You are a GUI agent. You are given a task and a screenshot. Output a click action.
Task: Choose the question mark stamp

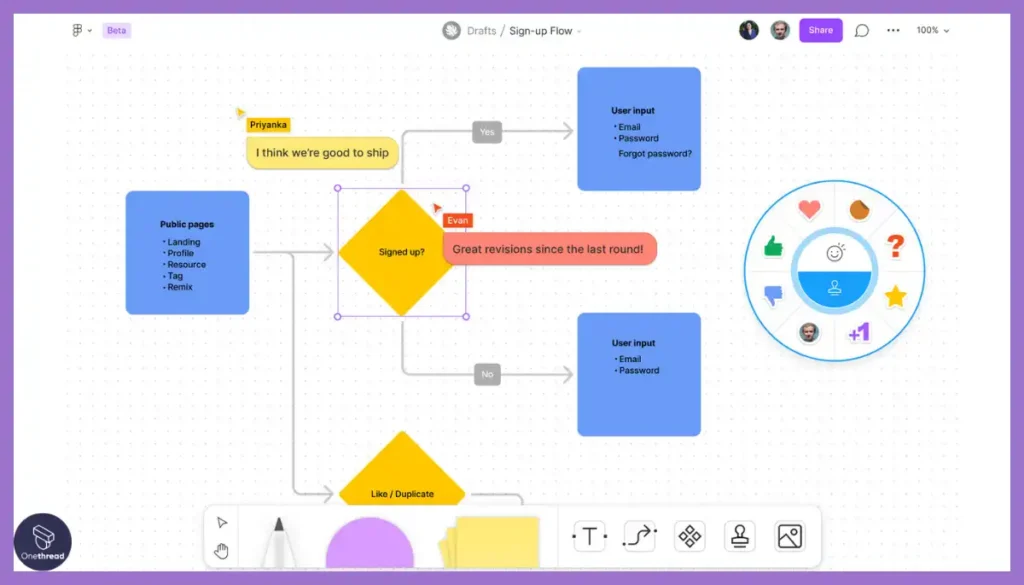(895, 245)
